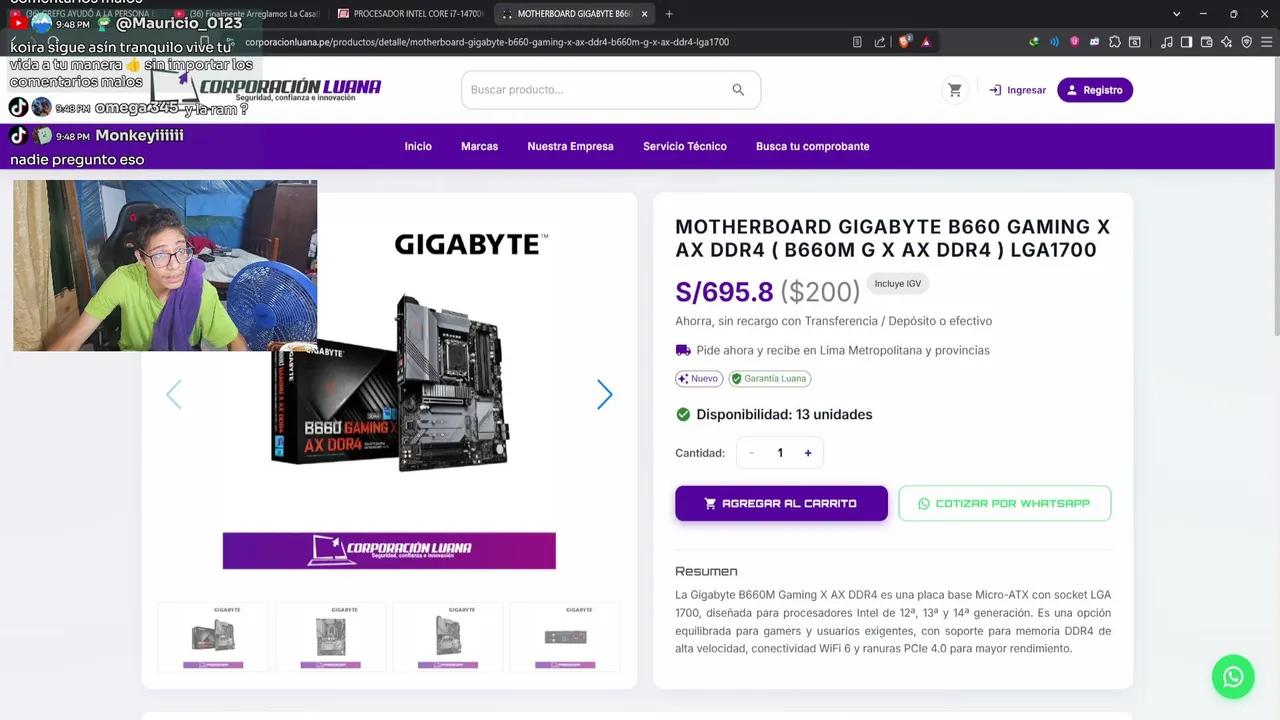The image size is (1280, 720).
Task: Select third product thumbnail, angled view
Action: [x=448, y=636]
